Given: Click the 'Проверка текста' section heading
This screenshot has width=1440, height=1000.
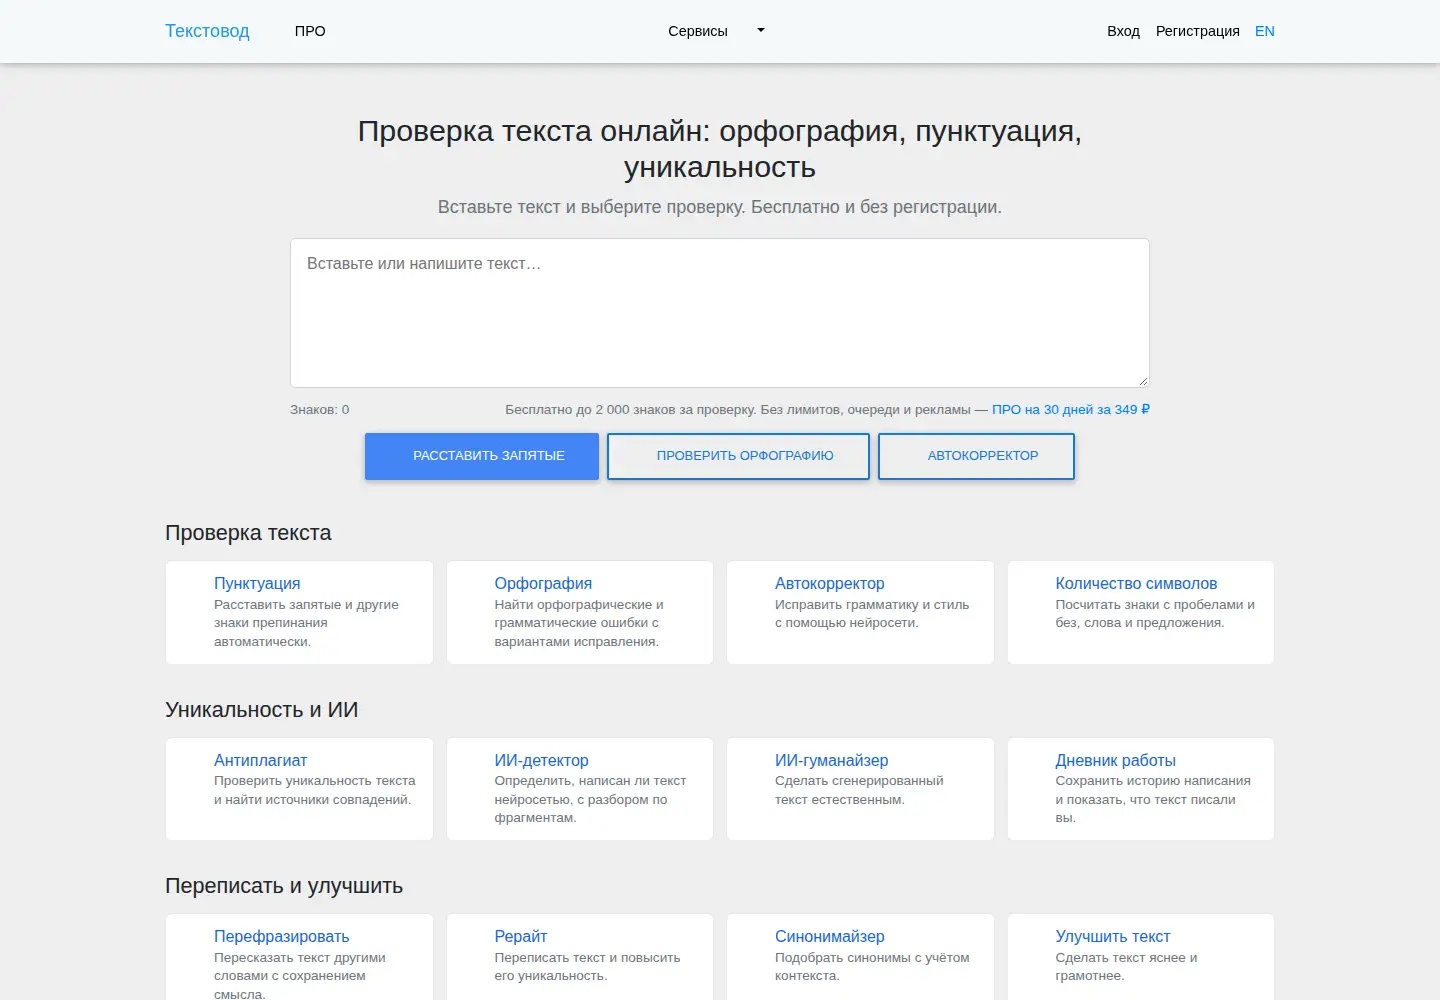Looking at the screenshot, I should pyautogui.click(x=248, y=533).
